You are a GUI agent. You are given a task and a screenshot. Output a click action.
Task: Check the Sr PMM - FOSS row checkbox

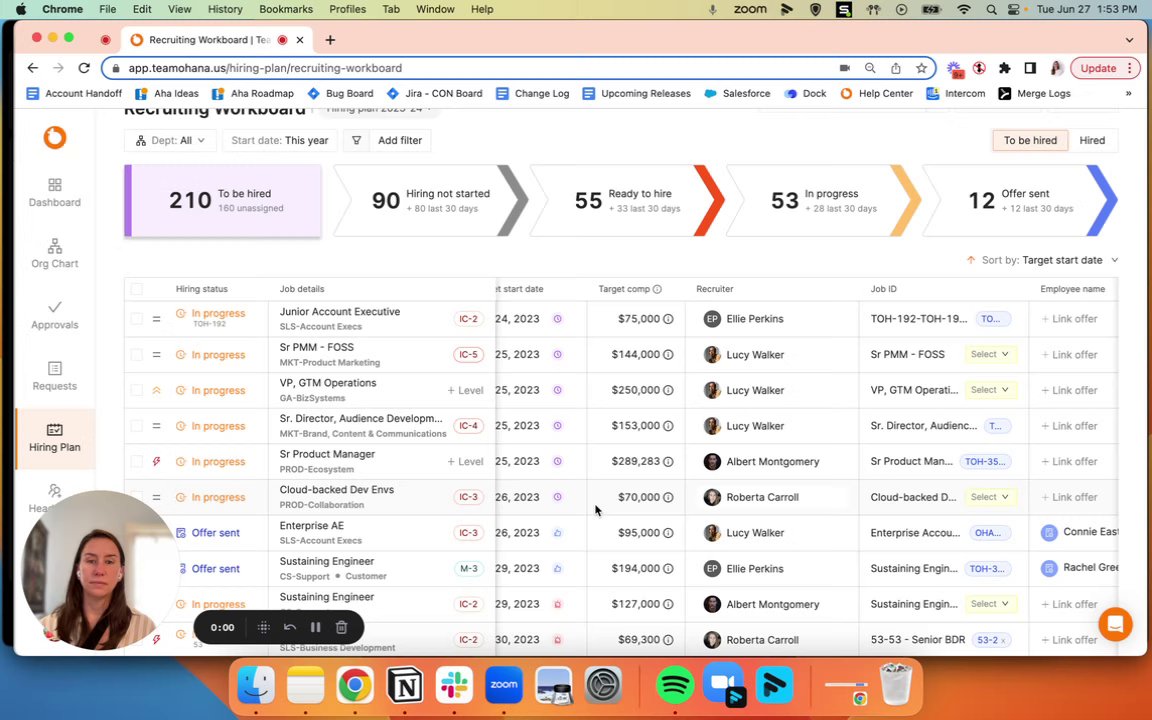tap(137, 355)
